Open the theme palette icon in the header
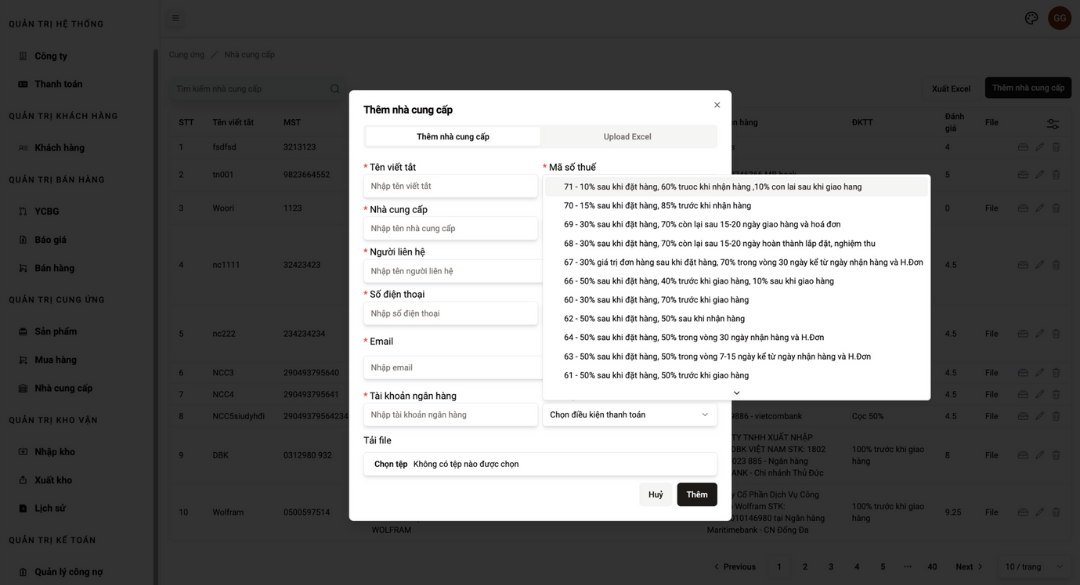 (x=1032, y=18)
